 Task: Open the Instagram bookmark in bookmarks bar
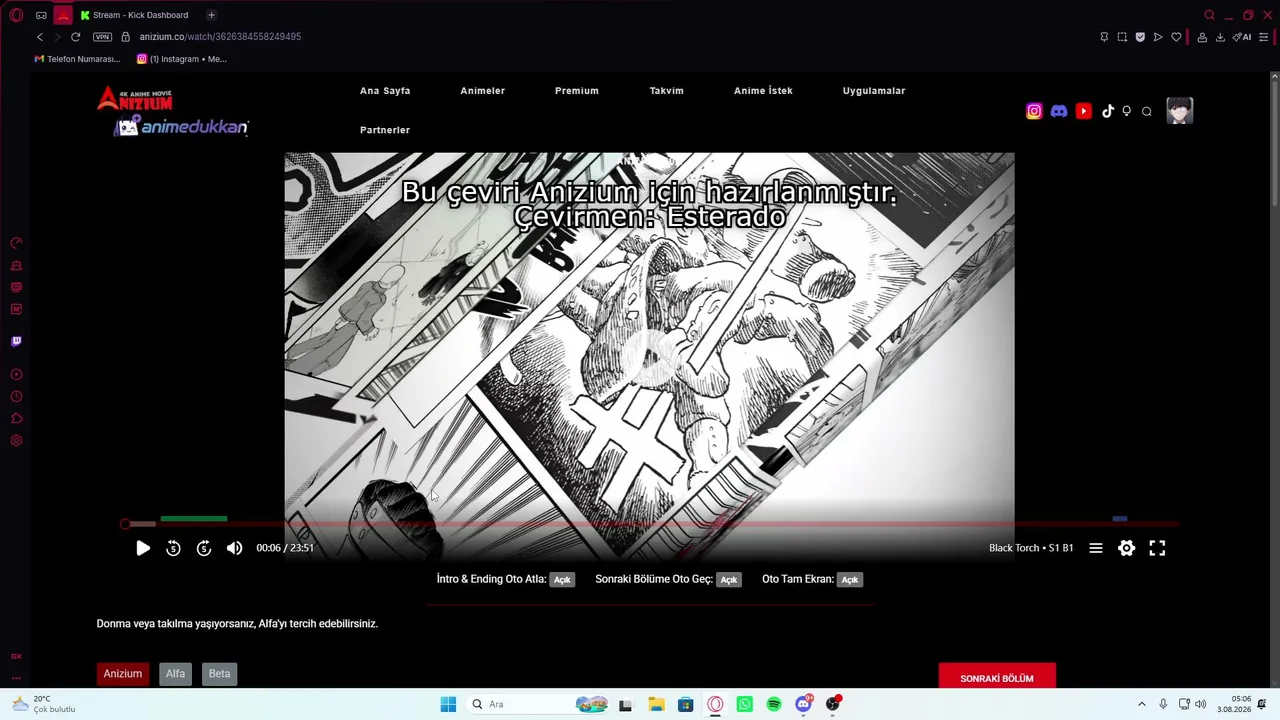point(182,59)
